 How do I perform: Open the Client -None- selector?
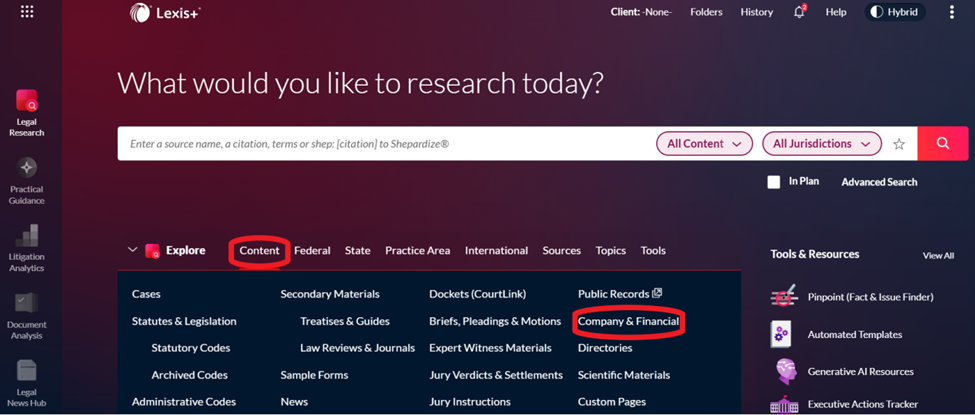pyautogui.click(x=641, y=12)
